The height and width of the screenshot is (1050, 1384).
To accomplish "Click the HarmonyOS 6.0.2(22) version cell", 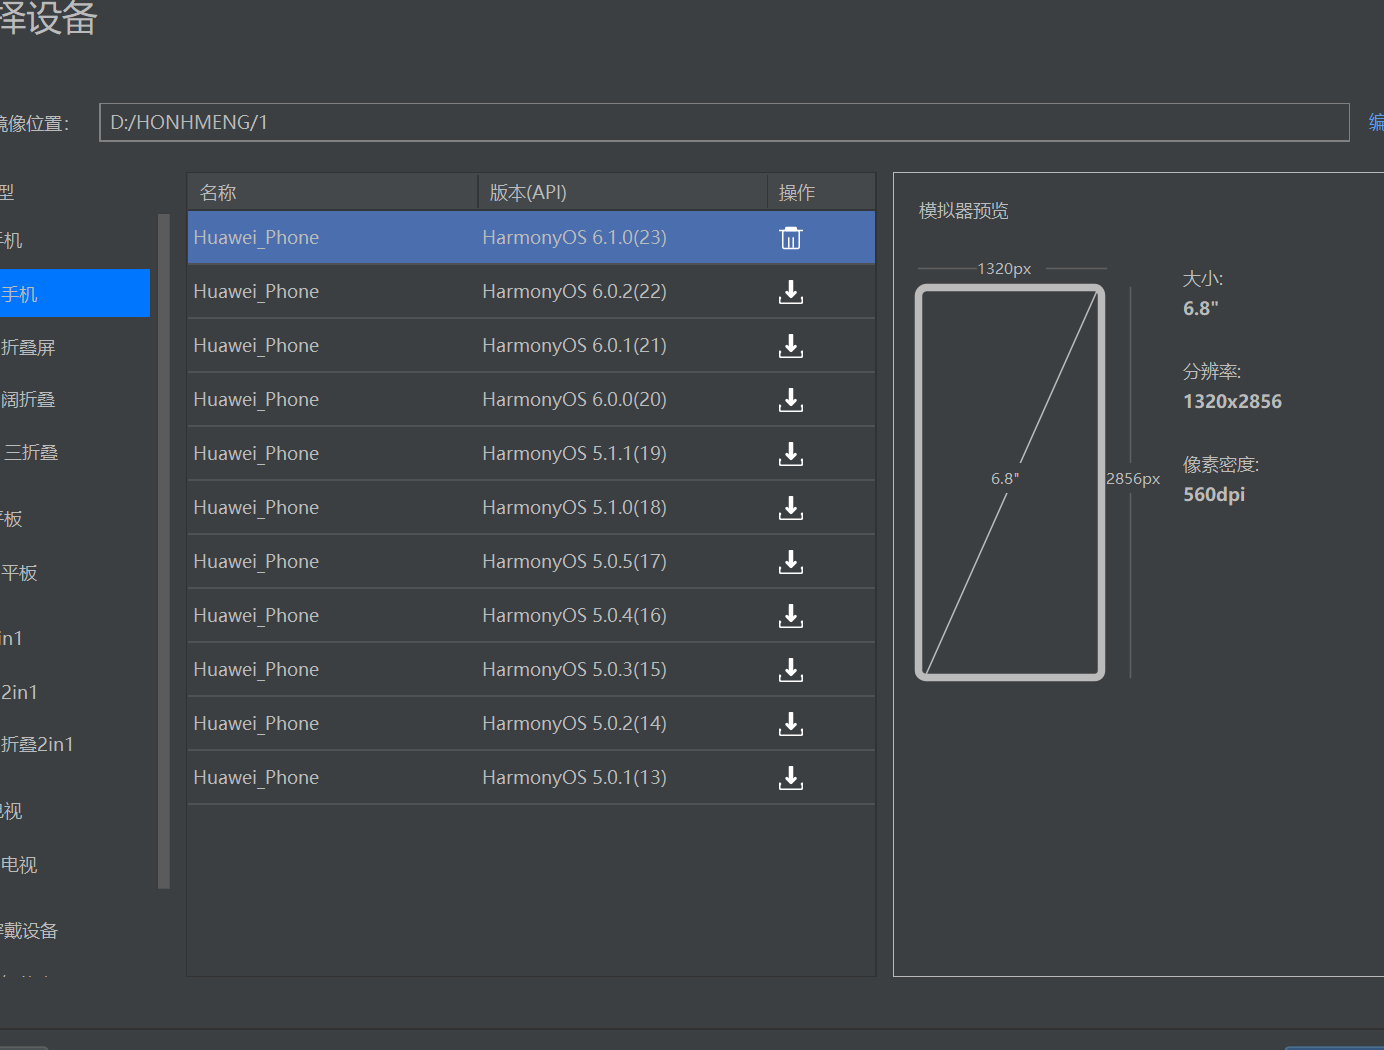I will click(x=574, y=291).
